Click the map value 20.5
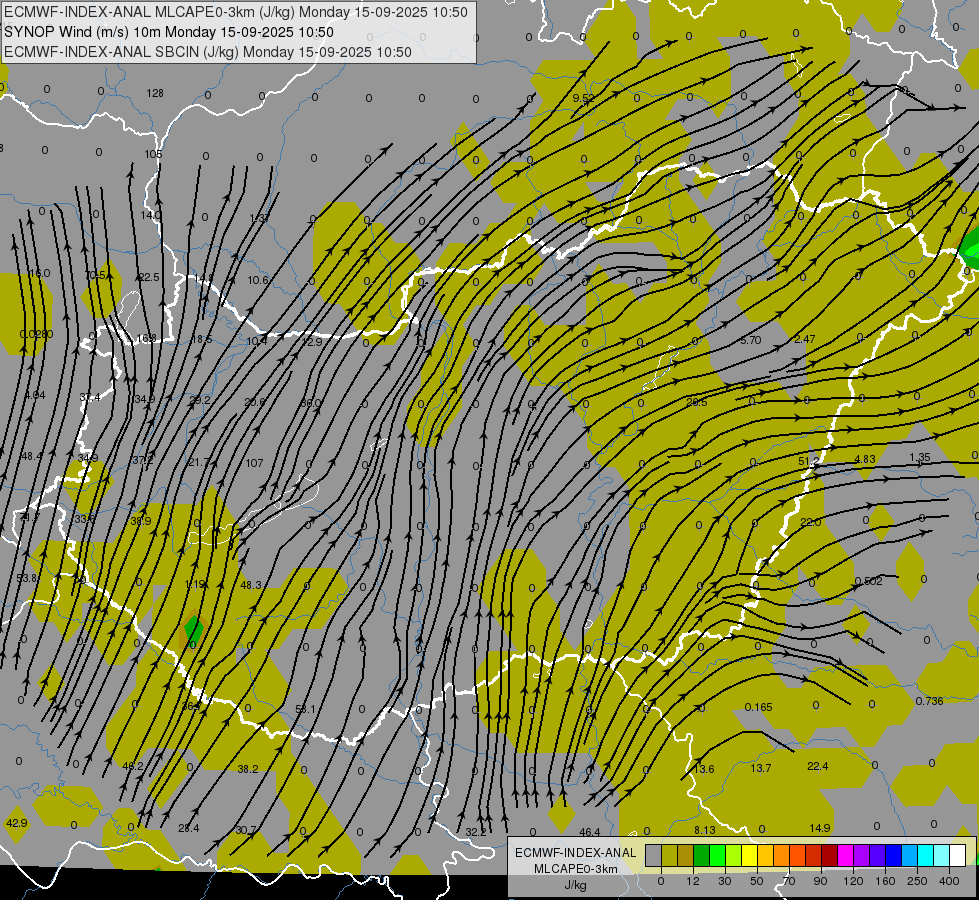This screenshot has width=979, height=900. pos(696,402)
